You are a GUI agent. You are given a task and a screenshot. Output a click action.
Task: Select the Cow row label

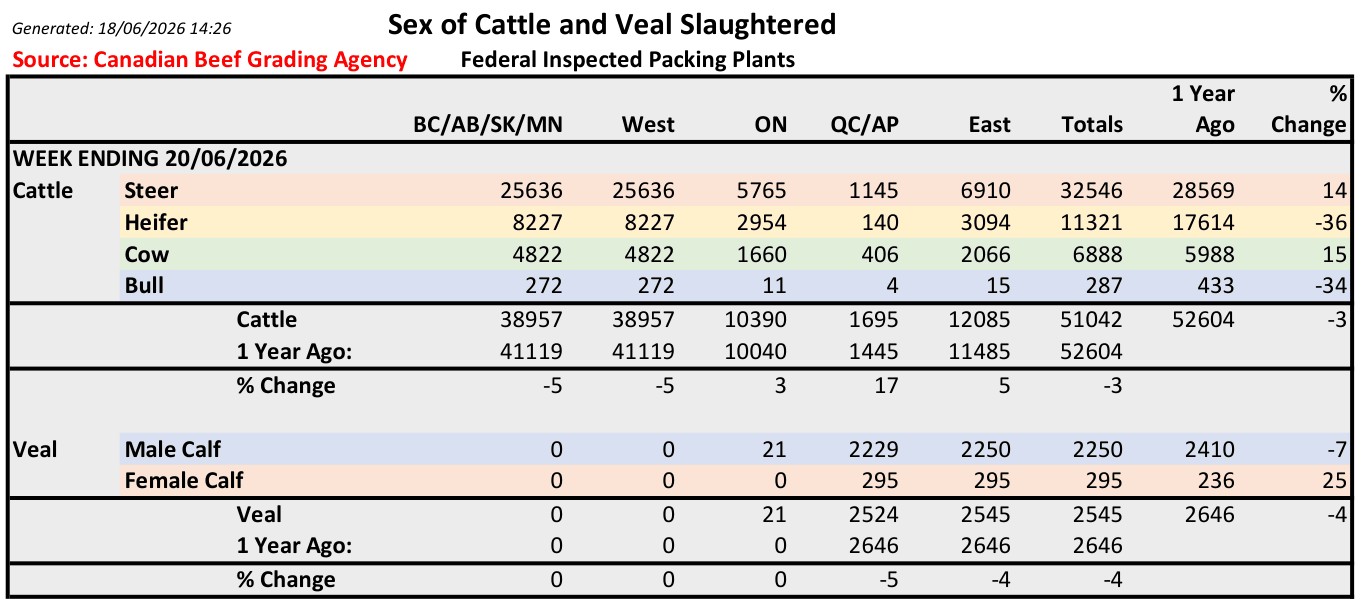tap(146, 254)
